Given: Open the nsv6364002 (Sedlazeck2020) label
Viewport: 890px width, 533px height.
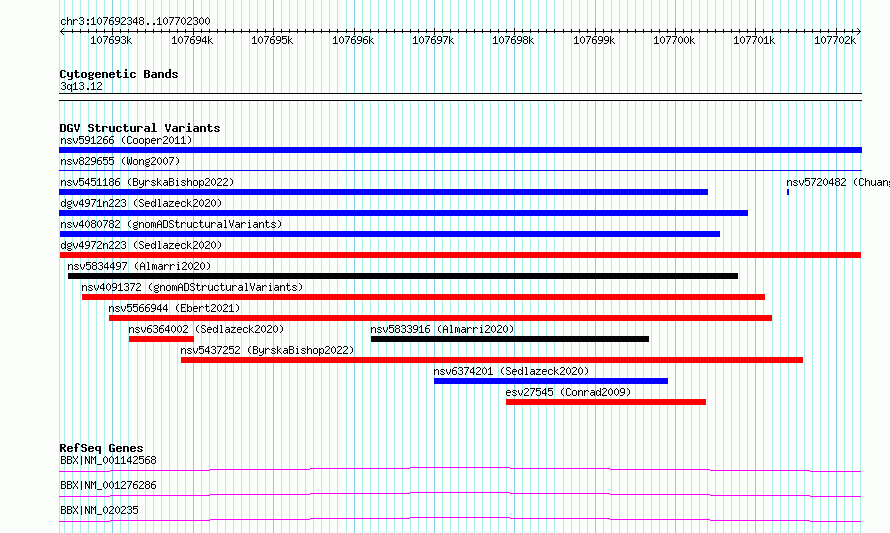Looking at the screenshot, I should [206, 329].
